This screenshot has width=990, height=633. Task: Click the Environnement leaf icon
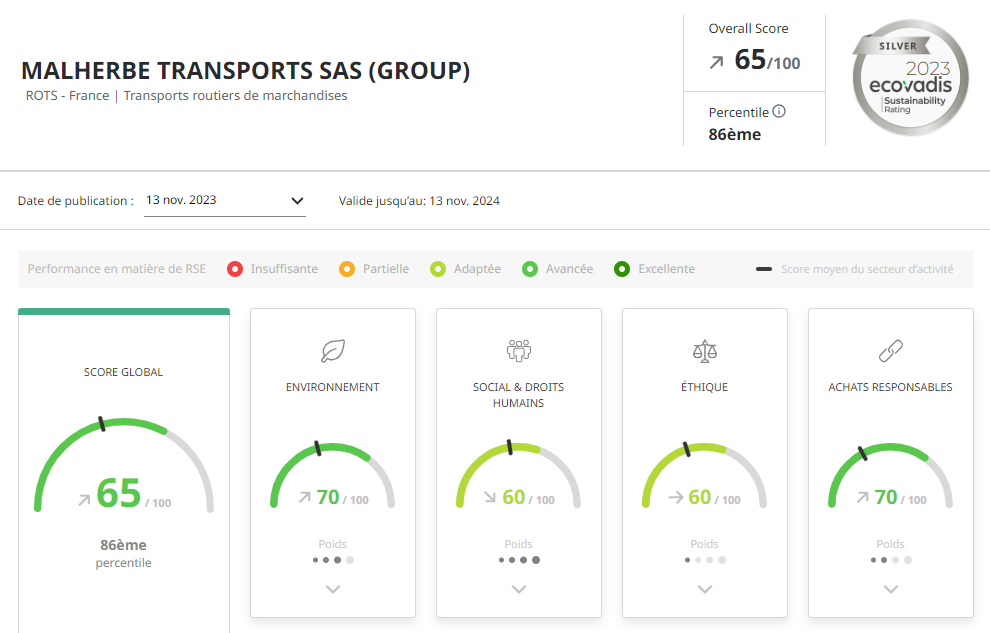[x=333, y=351]
